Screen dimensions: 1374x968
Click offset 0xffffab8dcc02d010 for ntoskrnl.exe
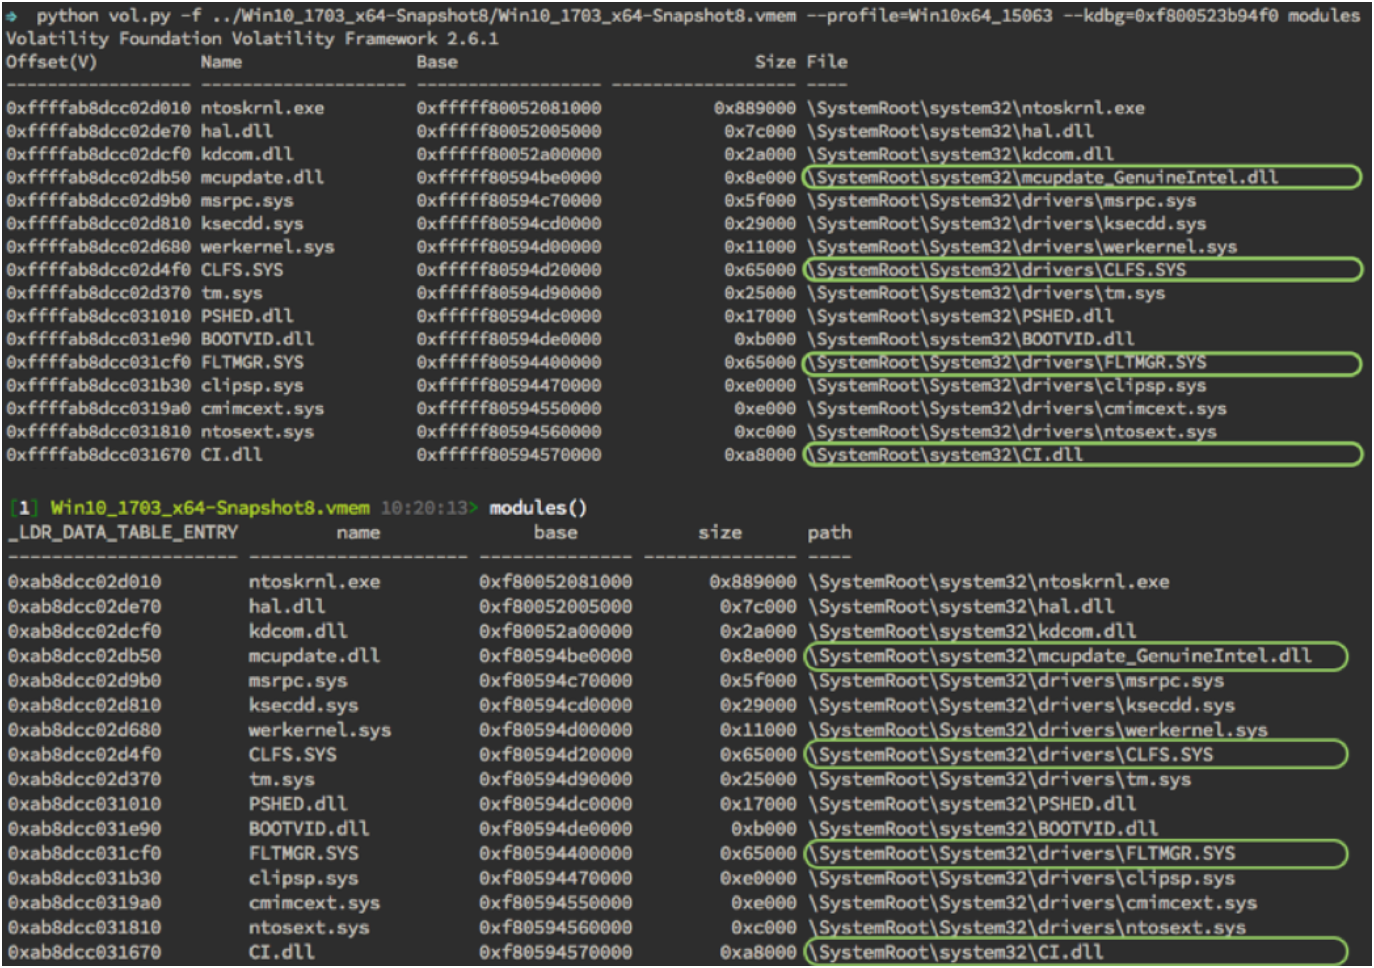98,108
